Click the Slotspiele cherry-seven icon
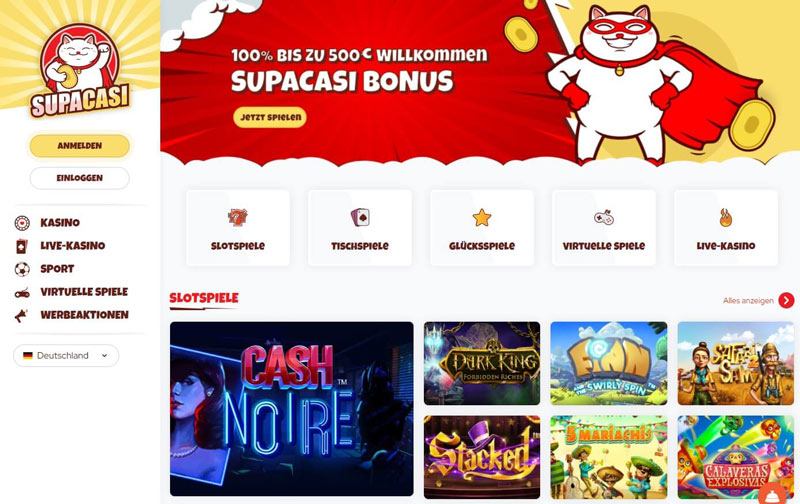This screenshot has width=800, height=504. (x=237, y=217)
